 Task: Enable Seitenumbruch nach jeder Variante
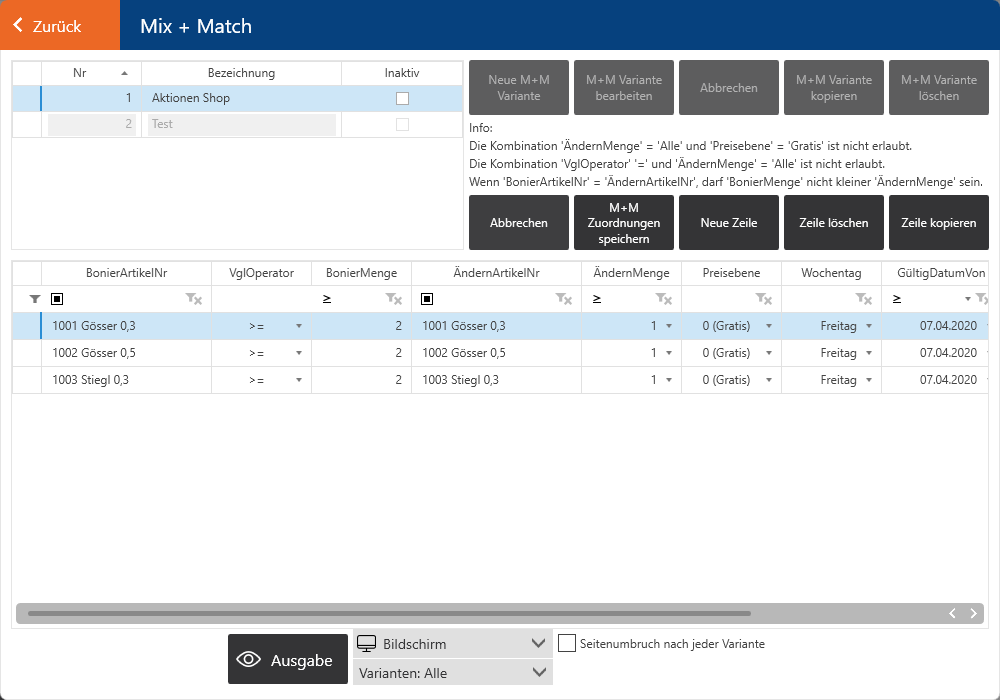[x=567, y=644]
